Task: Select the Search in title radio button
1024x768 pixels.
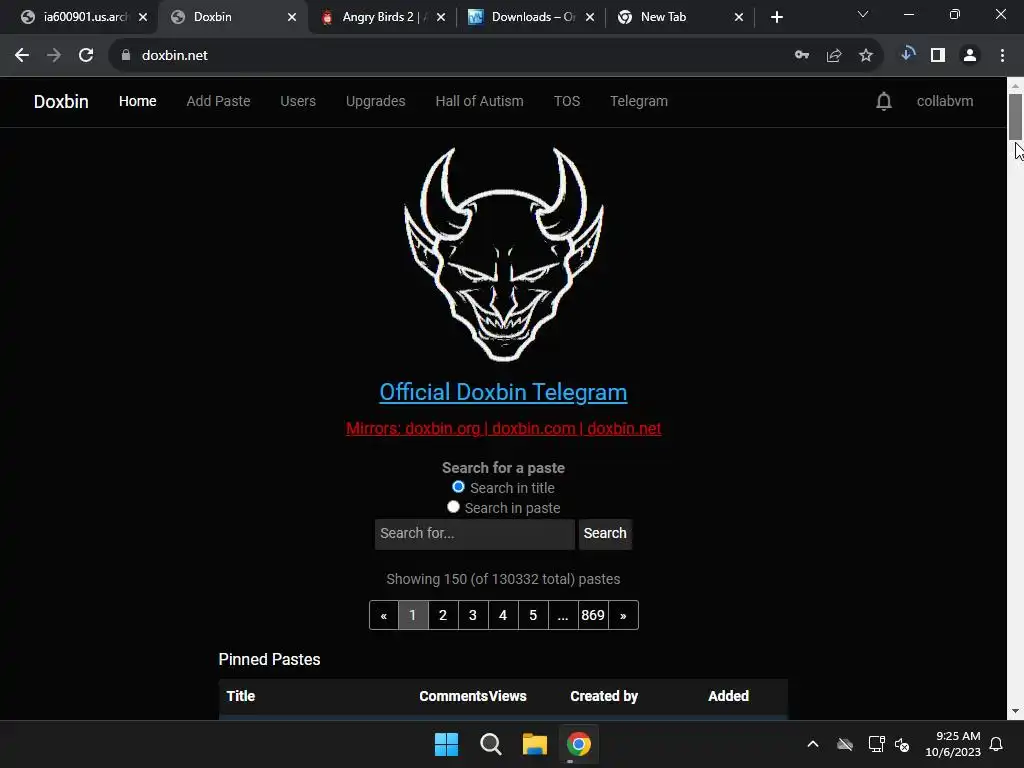Action: coord(458,487)
